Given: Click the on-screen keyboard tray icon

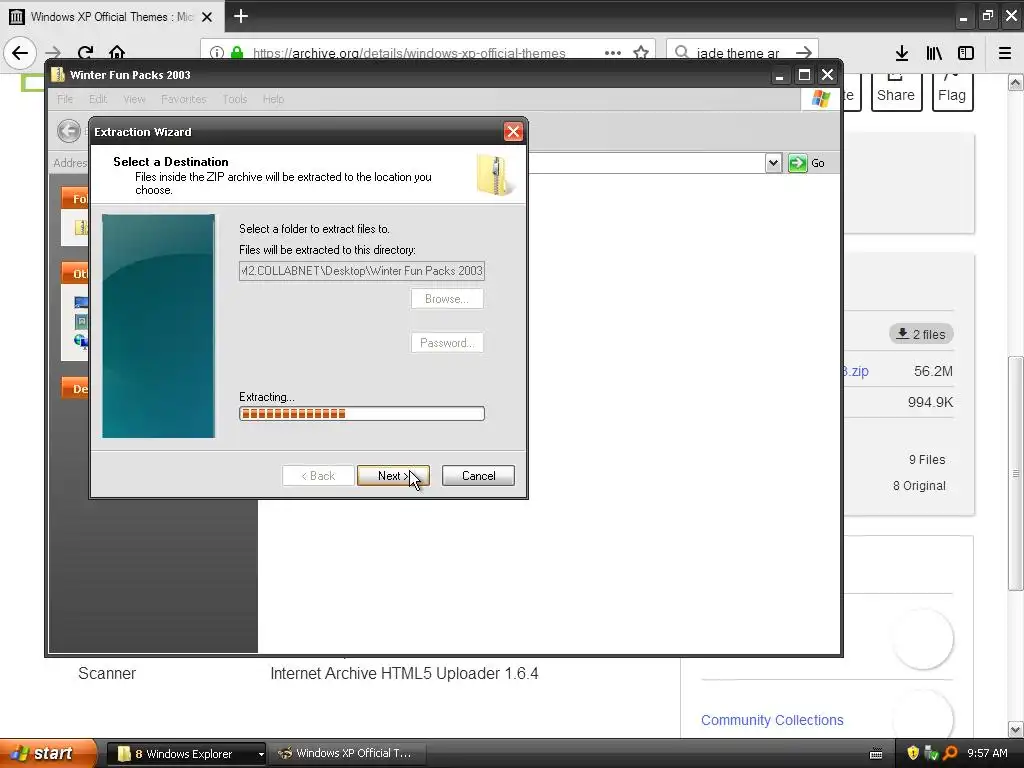Looking at the screenshot, I should point(876,754).
